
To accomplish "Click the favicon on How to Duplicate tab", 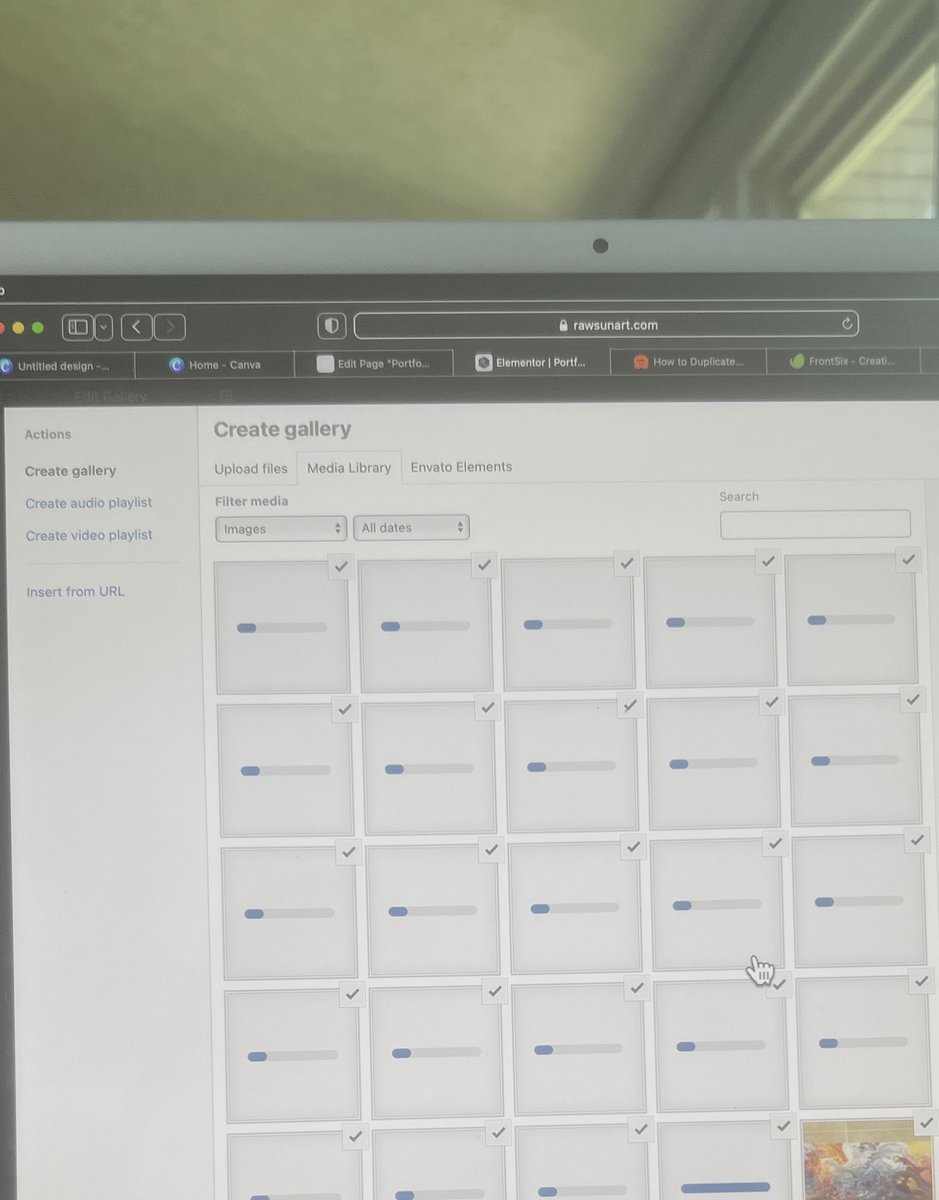I will click(641, 362).
